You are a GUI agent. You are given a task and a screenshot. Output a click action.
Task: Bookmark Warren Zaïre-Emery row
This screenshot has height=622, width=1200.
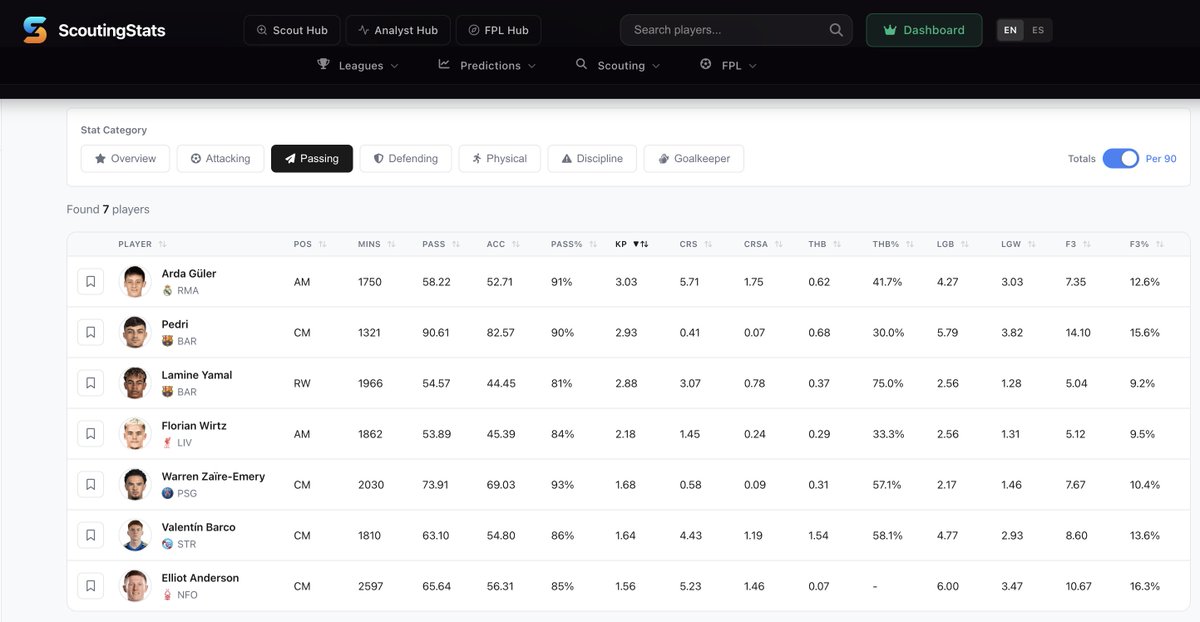tap(90, 485)
